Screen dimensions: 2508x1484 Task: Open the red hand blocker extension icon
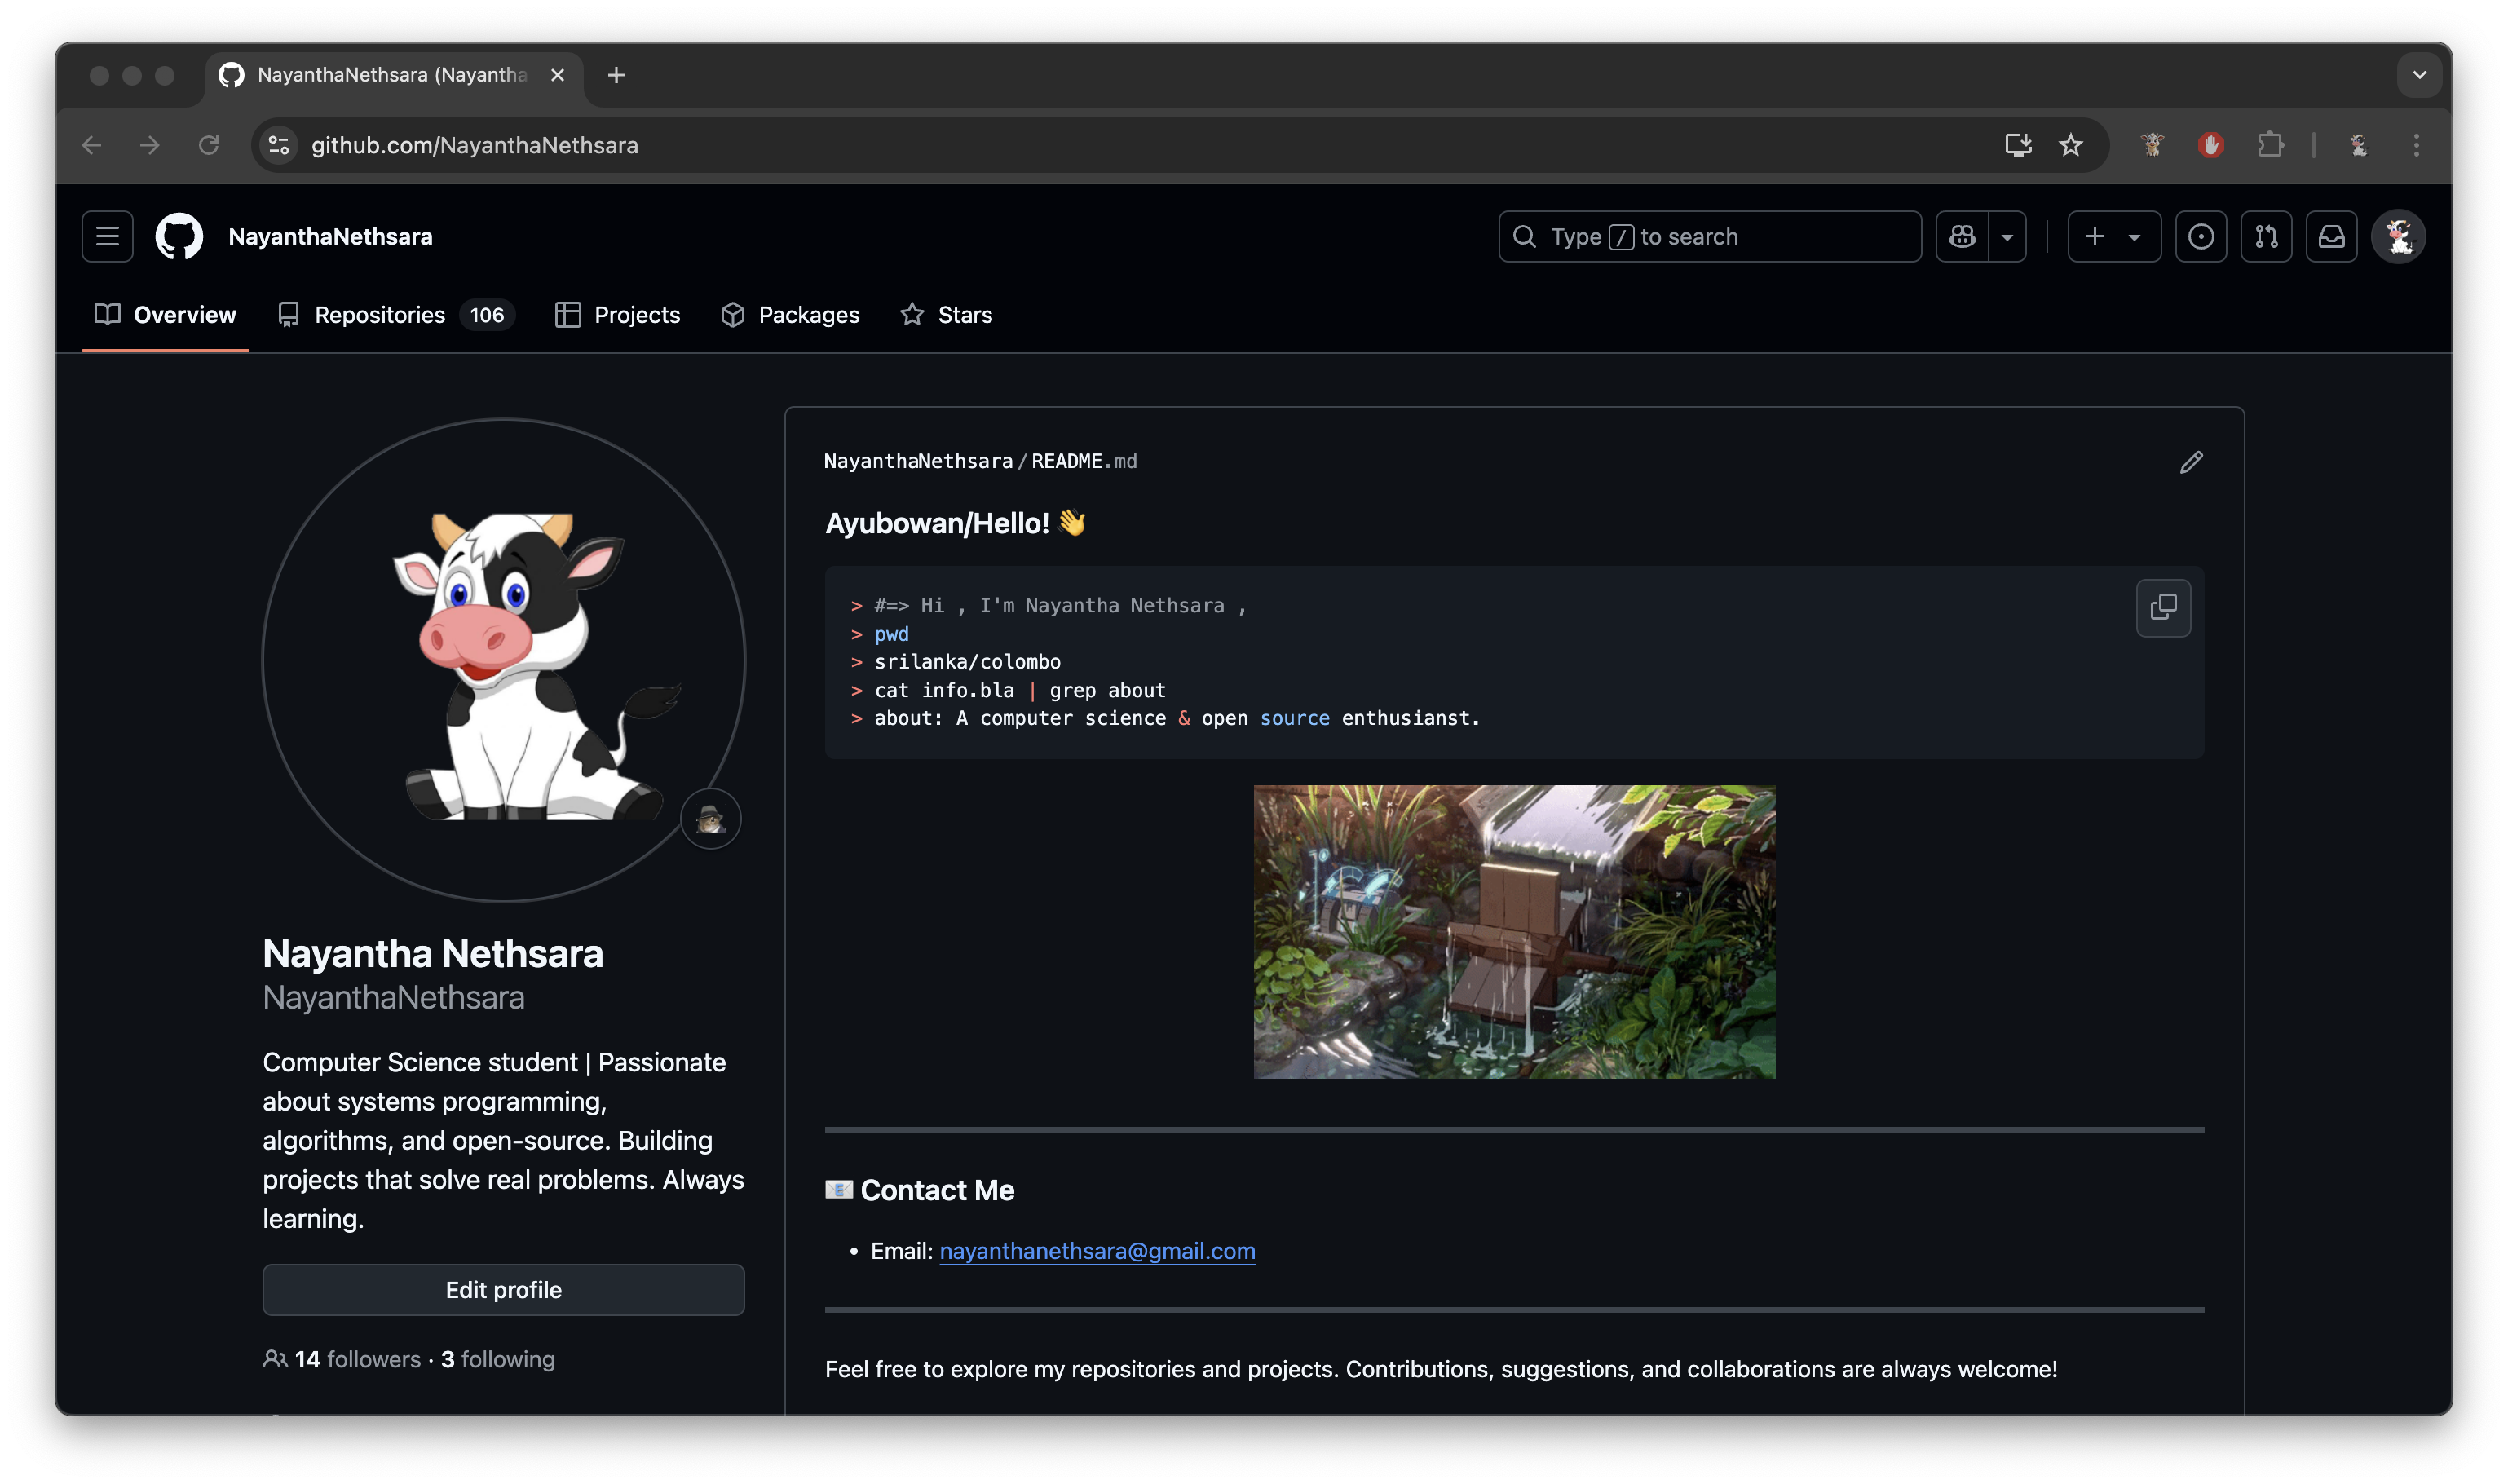pyautogui.click(x=2210, y=145)
